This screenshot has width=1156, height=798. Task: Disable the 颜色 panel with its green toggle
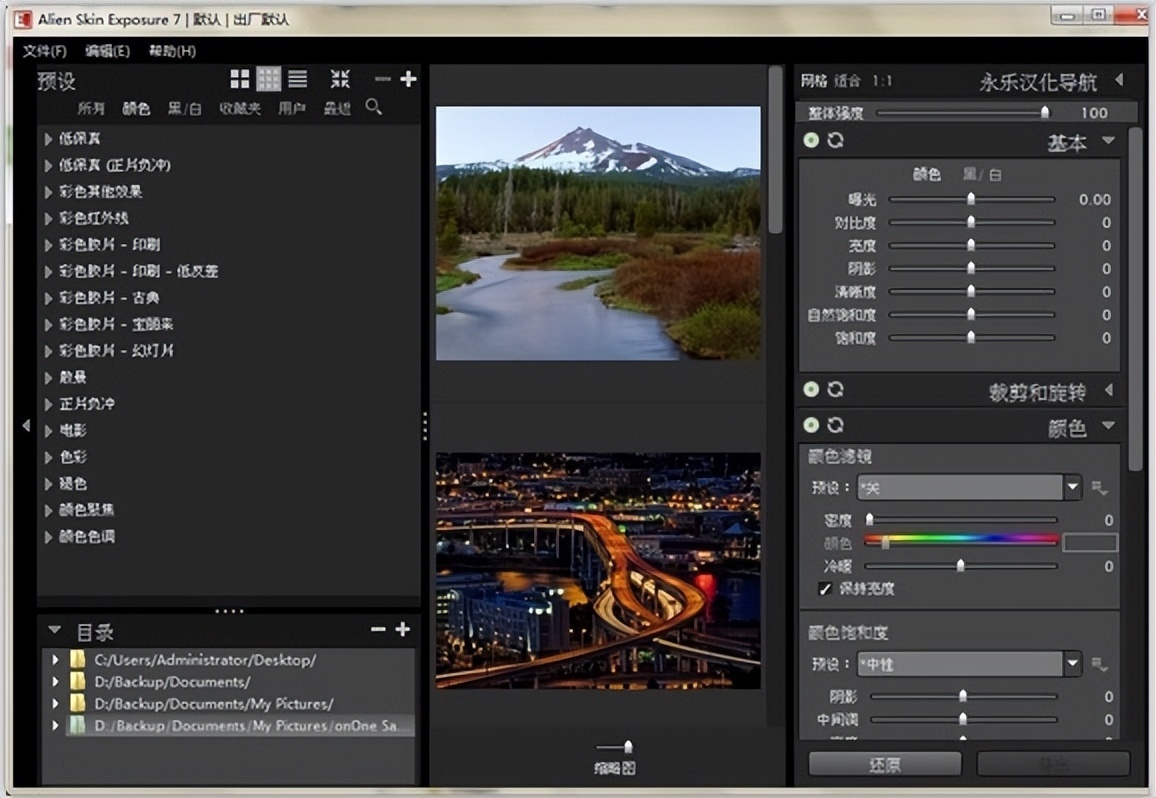[x=811, y=426]
